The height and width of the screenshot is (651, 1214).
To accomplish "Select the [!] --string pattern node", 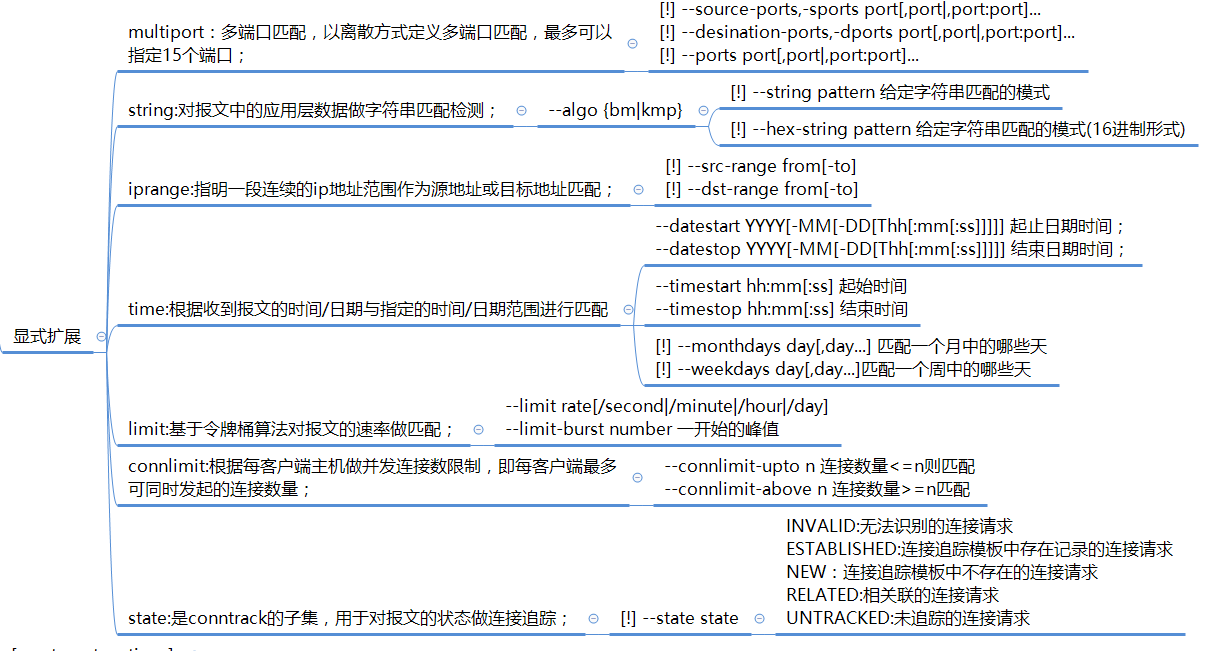I will click(890, 93).
